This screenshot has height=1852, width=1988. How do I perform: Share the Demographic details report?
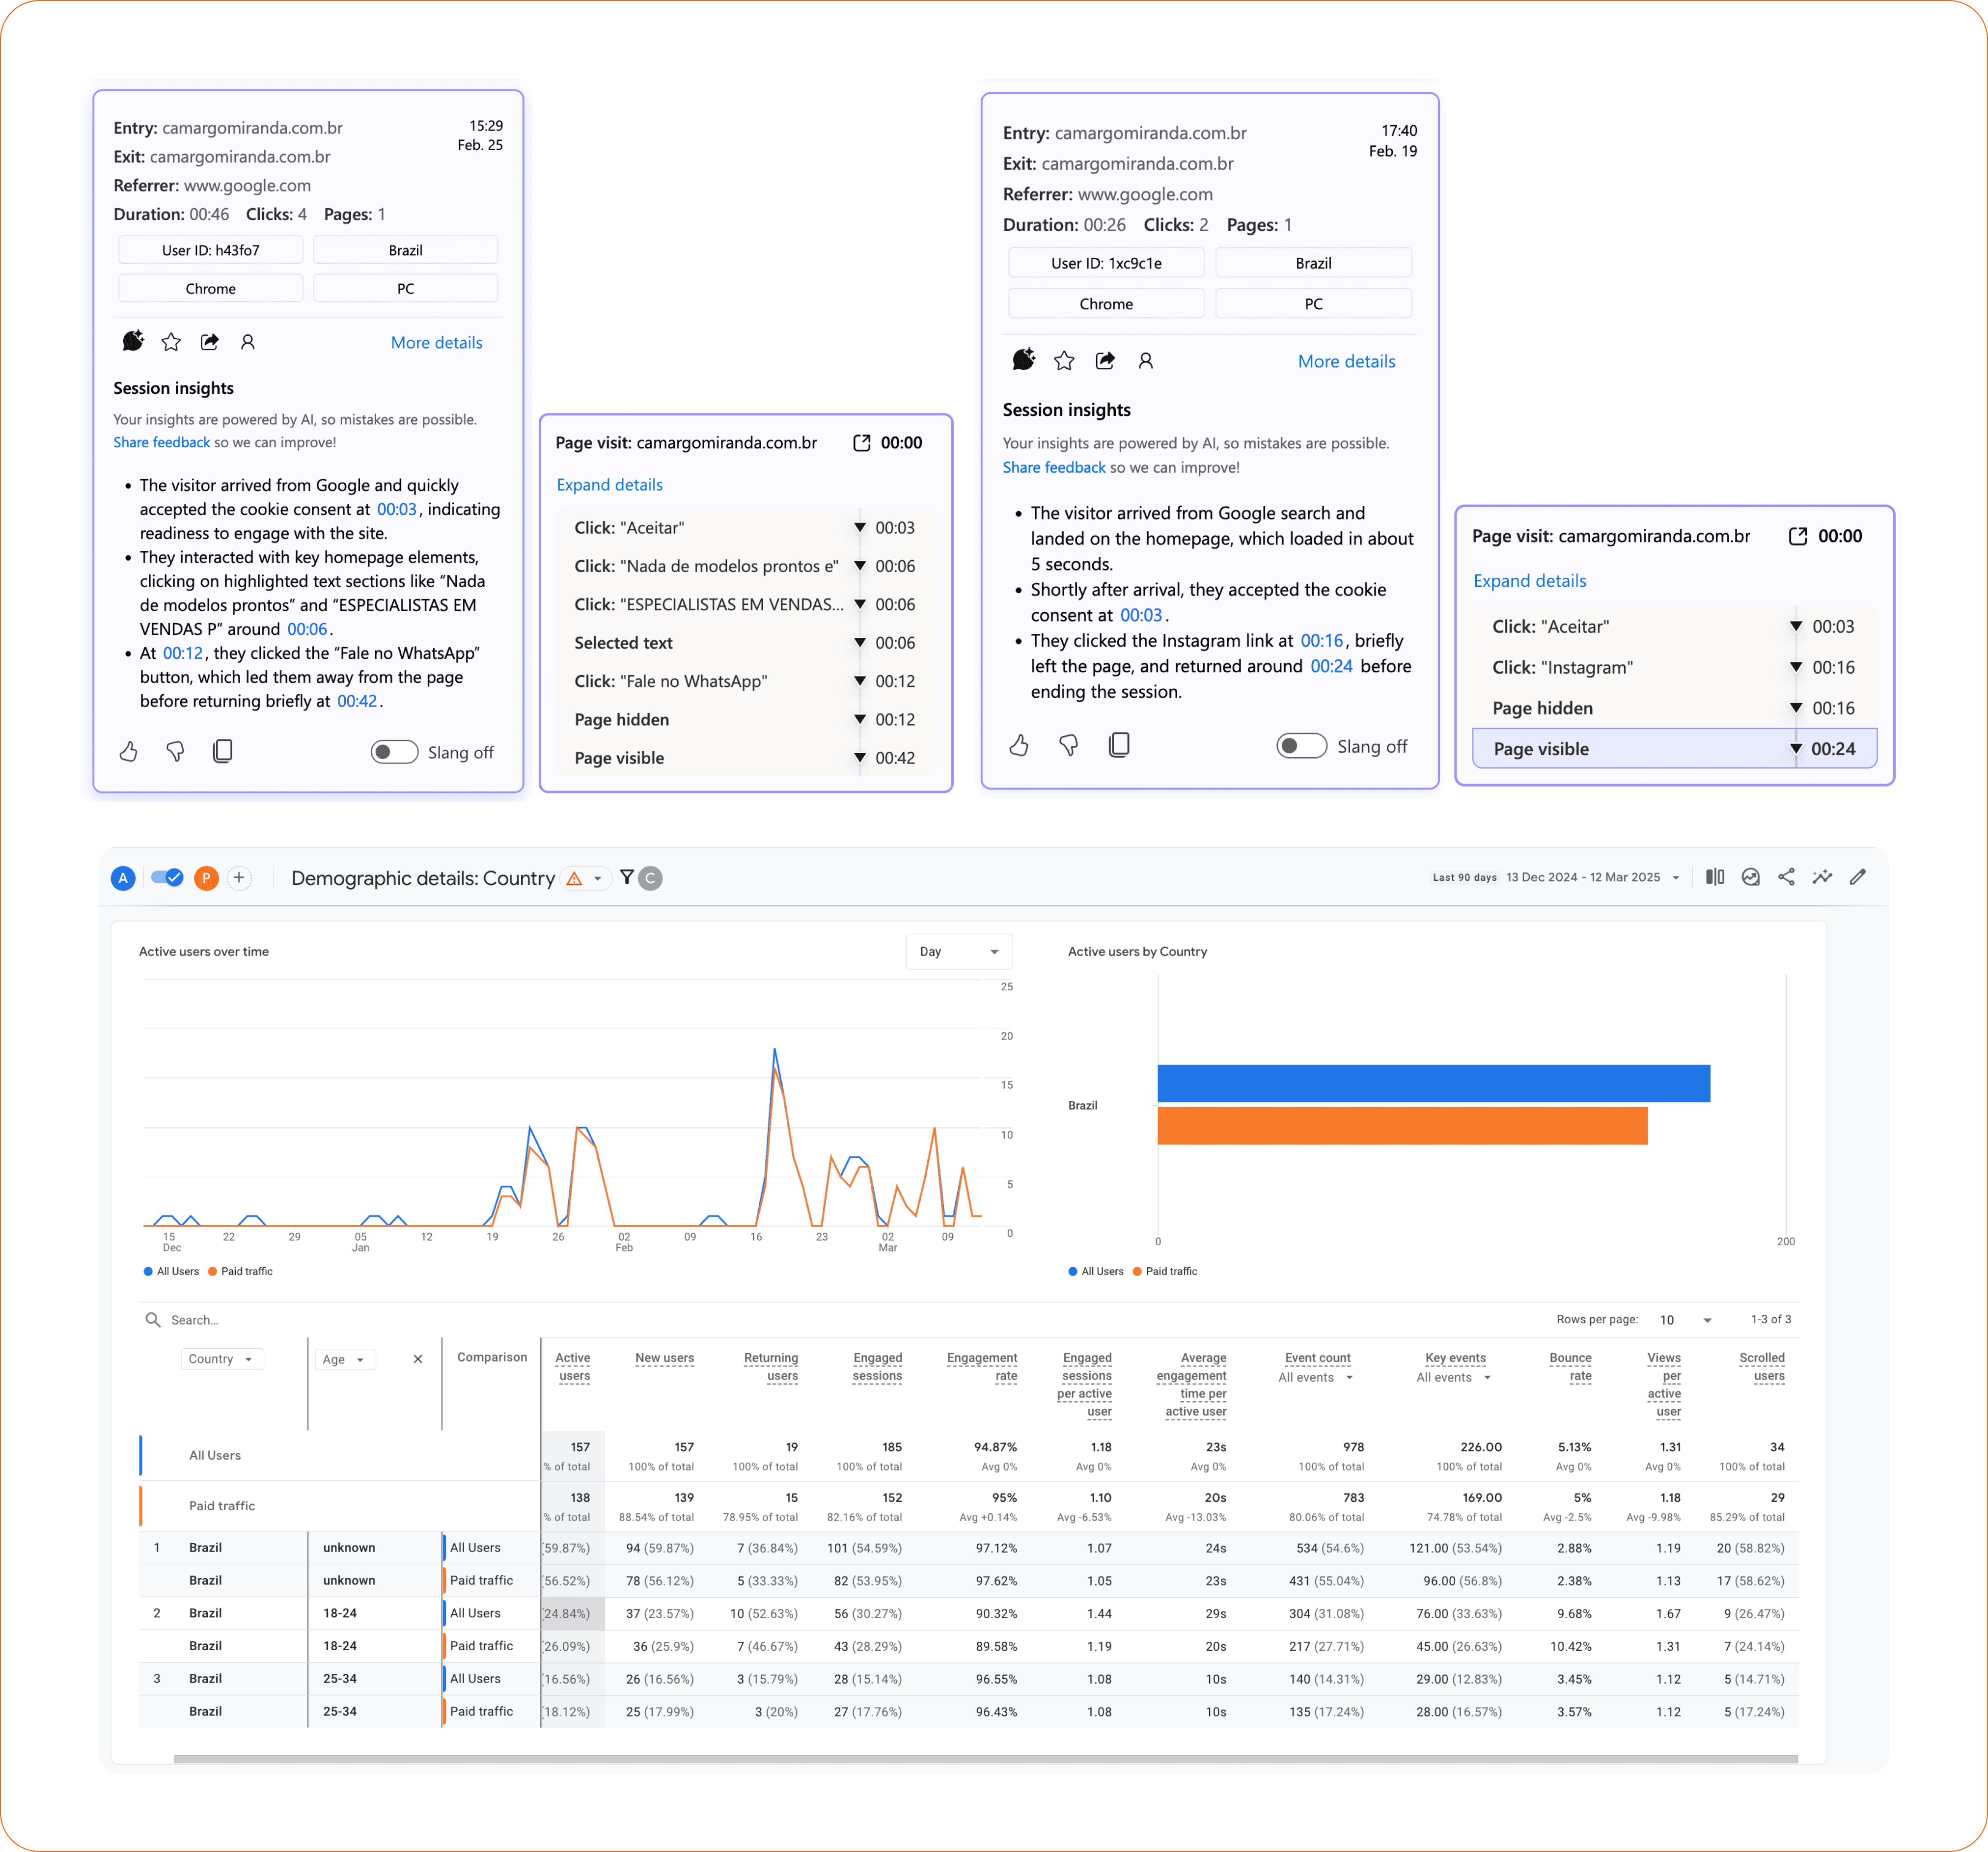pyautogui.click(x=1787, y=877)
